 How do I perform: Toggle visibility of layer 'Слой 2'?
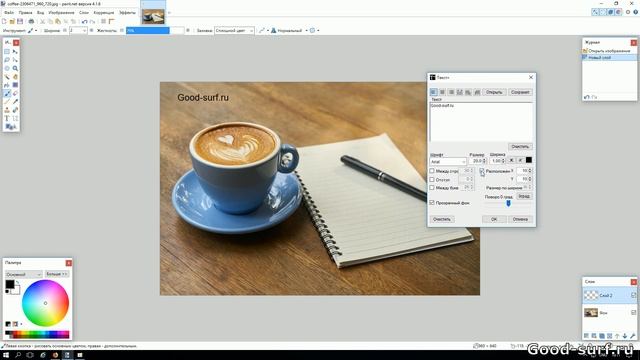[633, 295]
